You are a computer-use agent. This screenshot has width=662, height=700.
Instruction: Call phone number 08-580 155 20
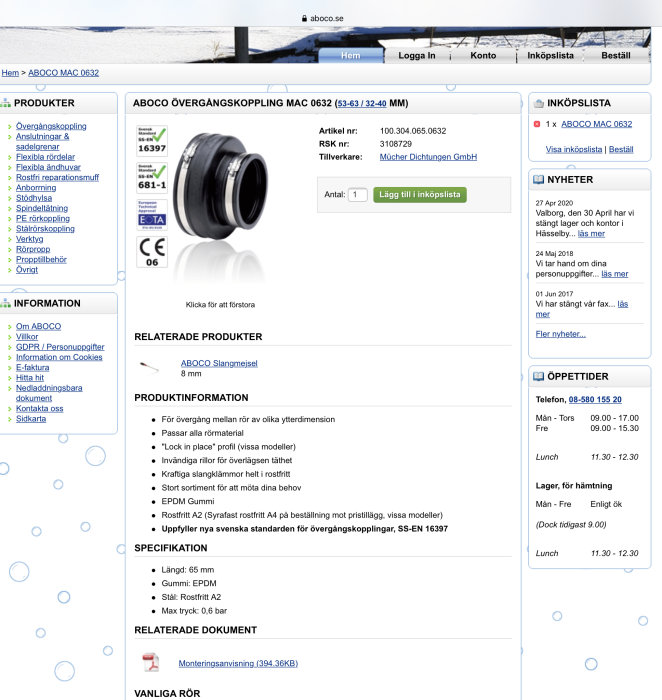click(x=595, y=400)
